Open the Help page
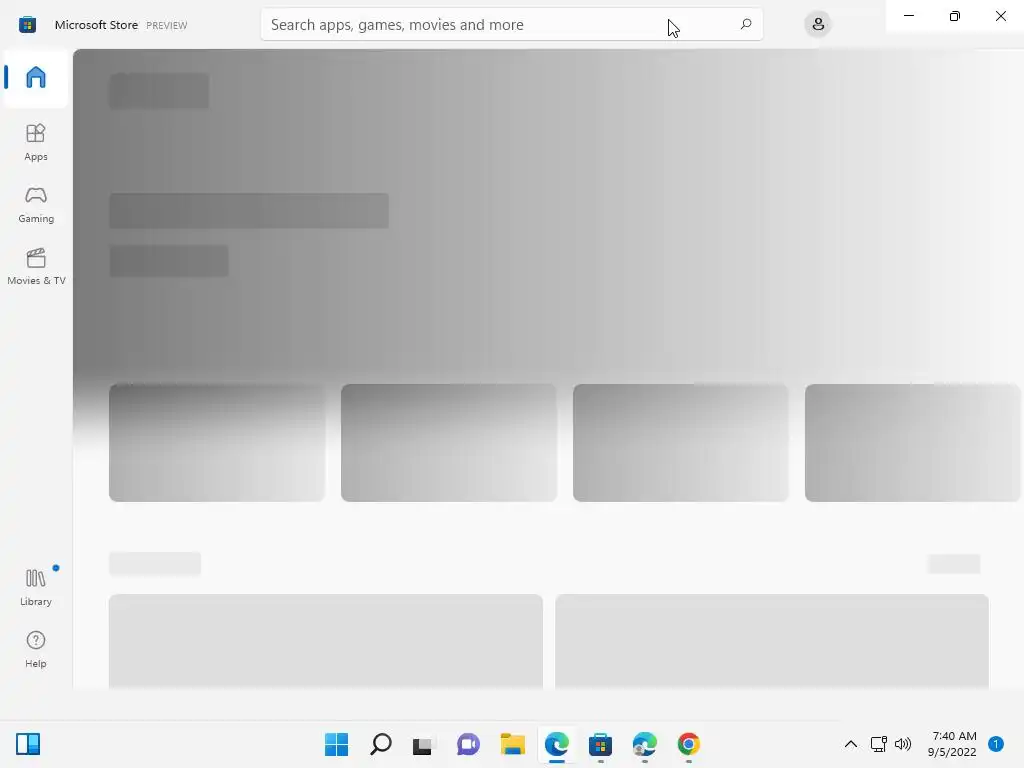This screenshot has height=768, width=1024. pyautogui.click(x=36, y=649)
